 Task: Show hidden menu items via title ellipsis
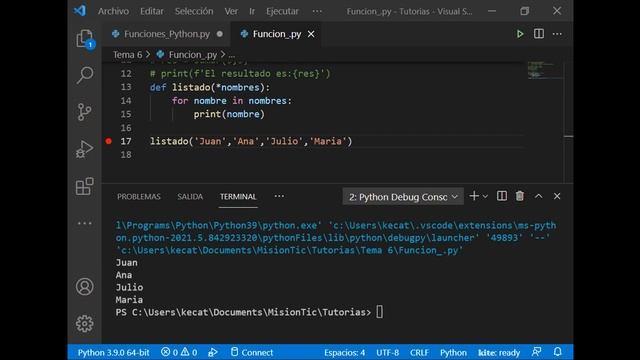pos(317,11)
